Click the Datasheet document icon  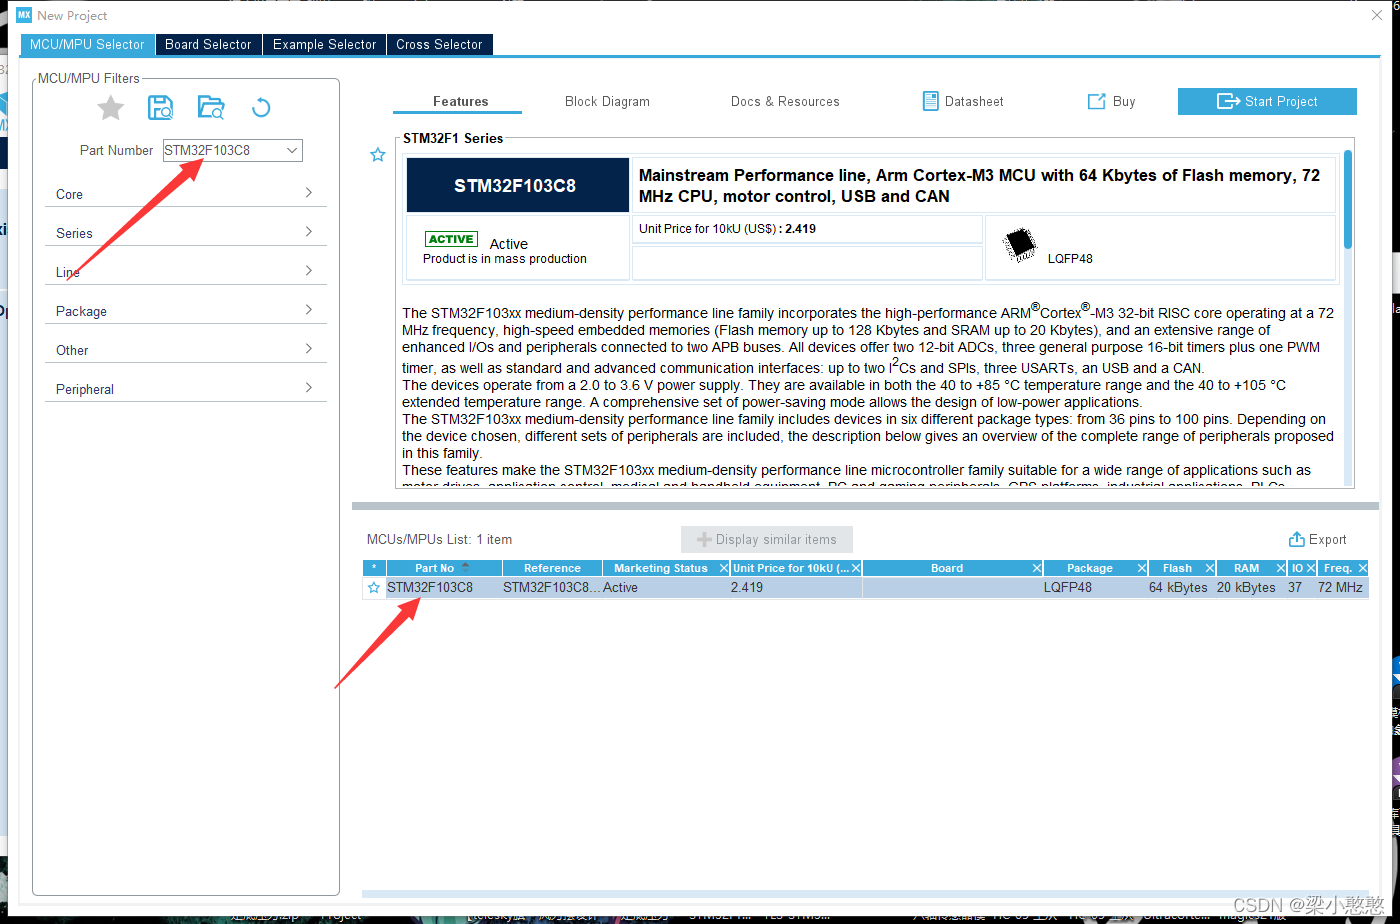[930, 101]
